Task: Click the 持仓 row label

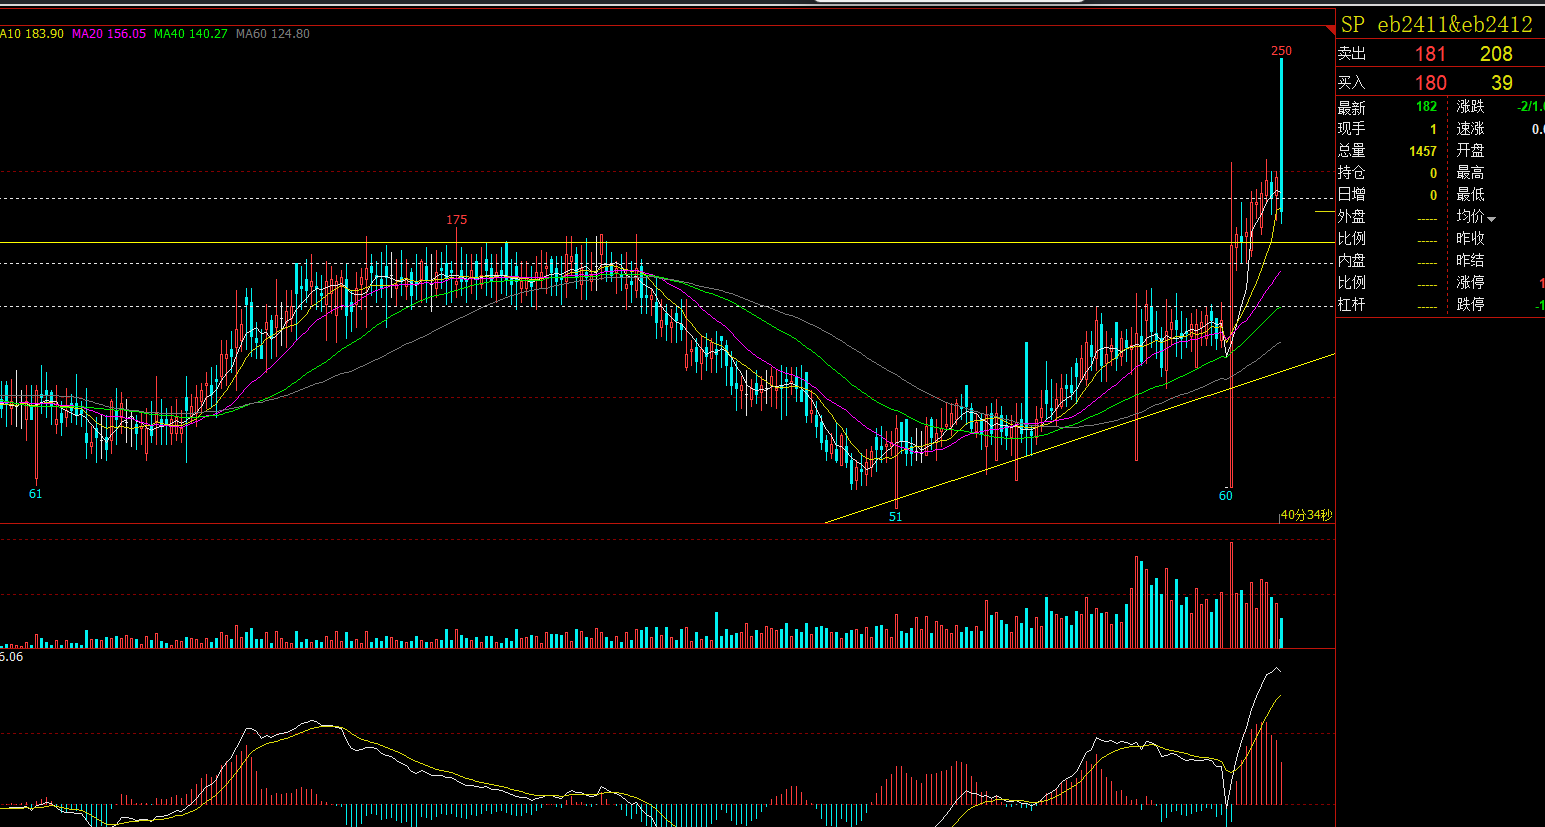Action: click(1351, 173)
